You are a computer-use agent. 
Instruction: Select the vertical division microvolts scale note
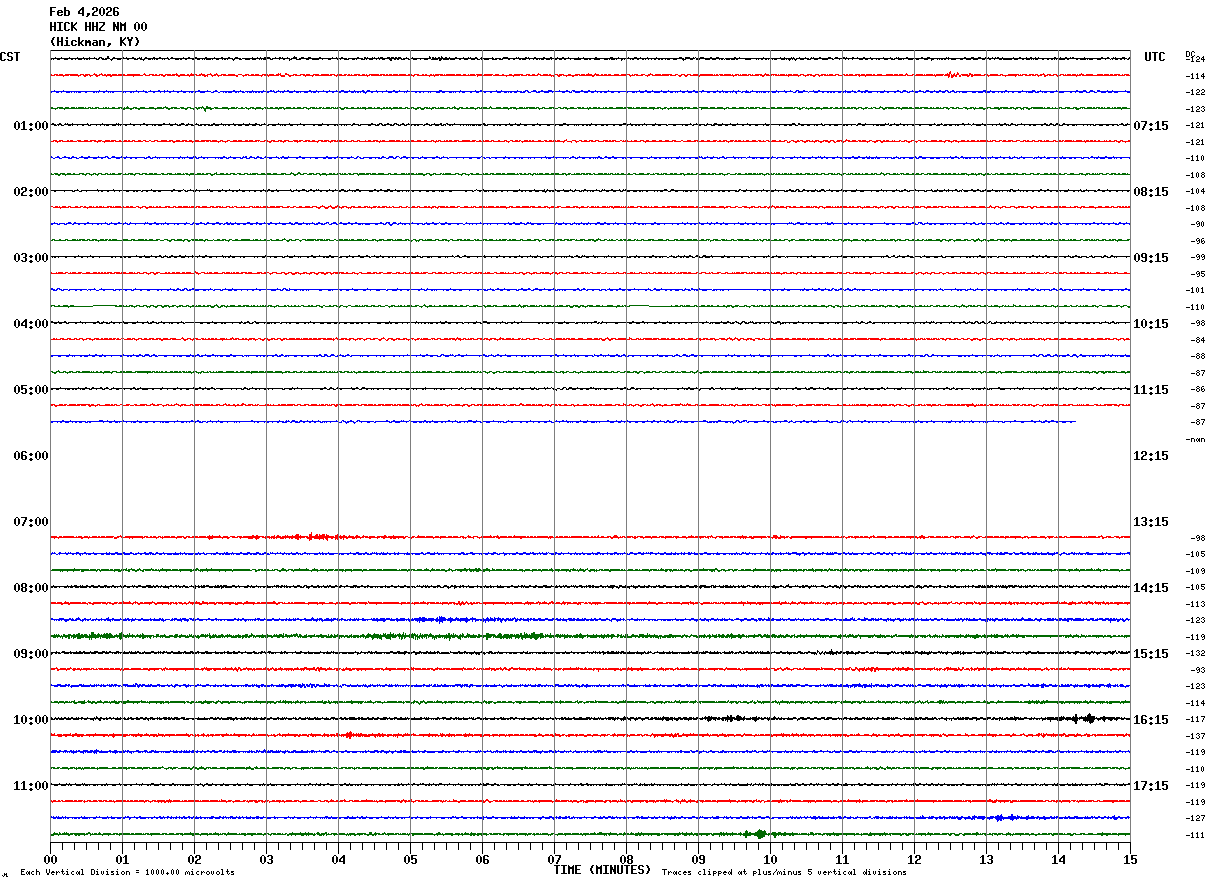point(127,873)
